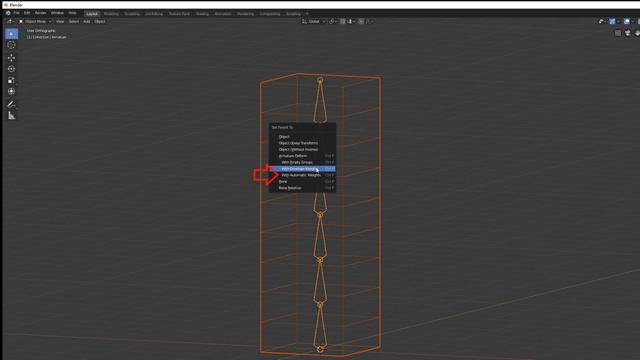Select the Cursor tool
The height and width of the screenshot is (360, 640).
tap(11, 45)
